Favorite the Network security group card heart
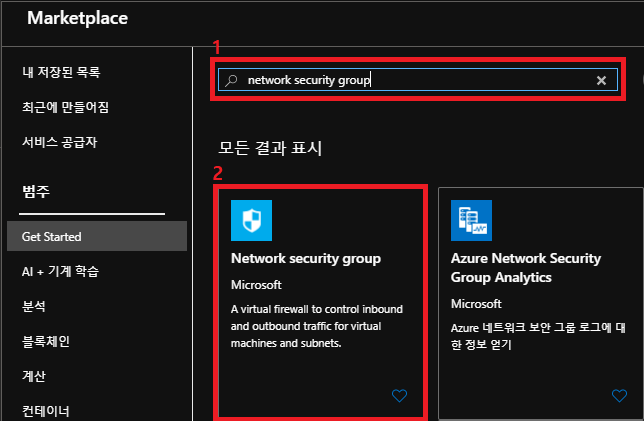The image size is (644, 421). pos(399,396)
